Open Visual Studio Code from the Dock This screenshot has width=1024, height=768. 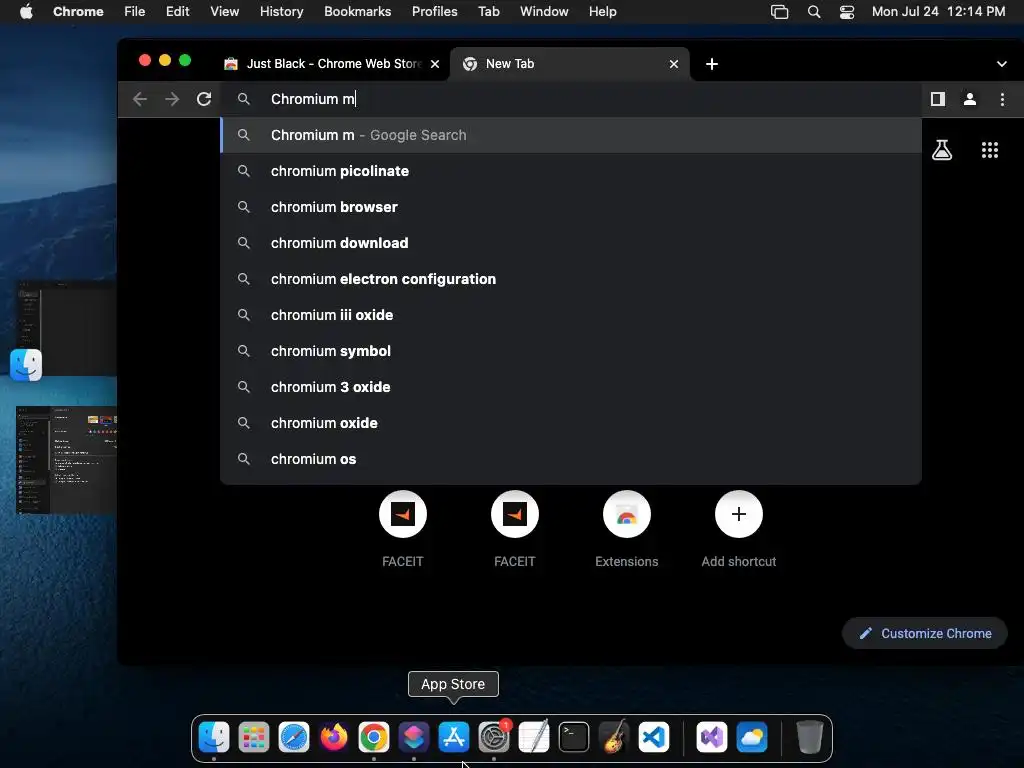click(654, 737)
